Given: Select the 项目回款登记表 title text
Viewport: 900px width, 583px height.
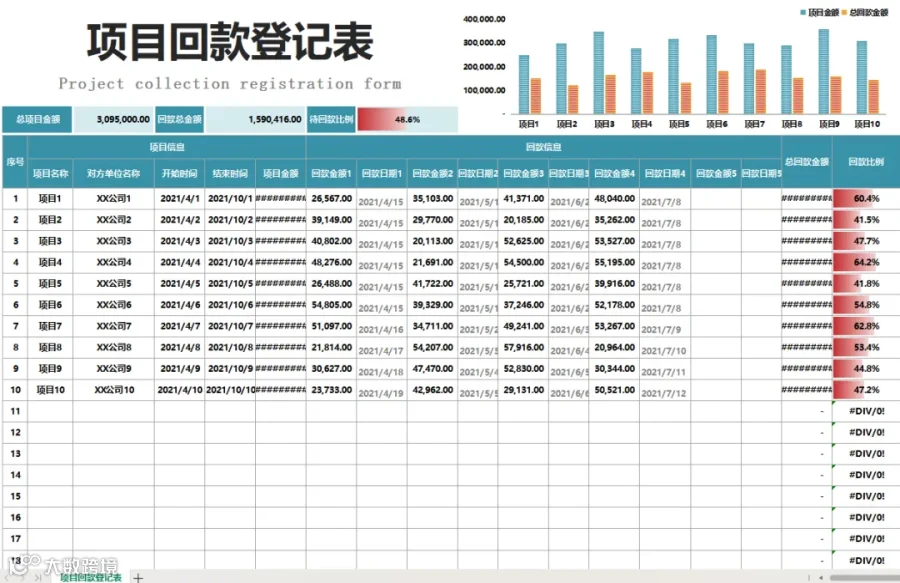Looking at the screenshot, I should (230, 42).
